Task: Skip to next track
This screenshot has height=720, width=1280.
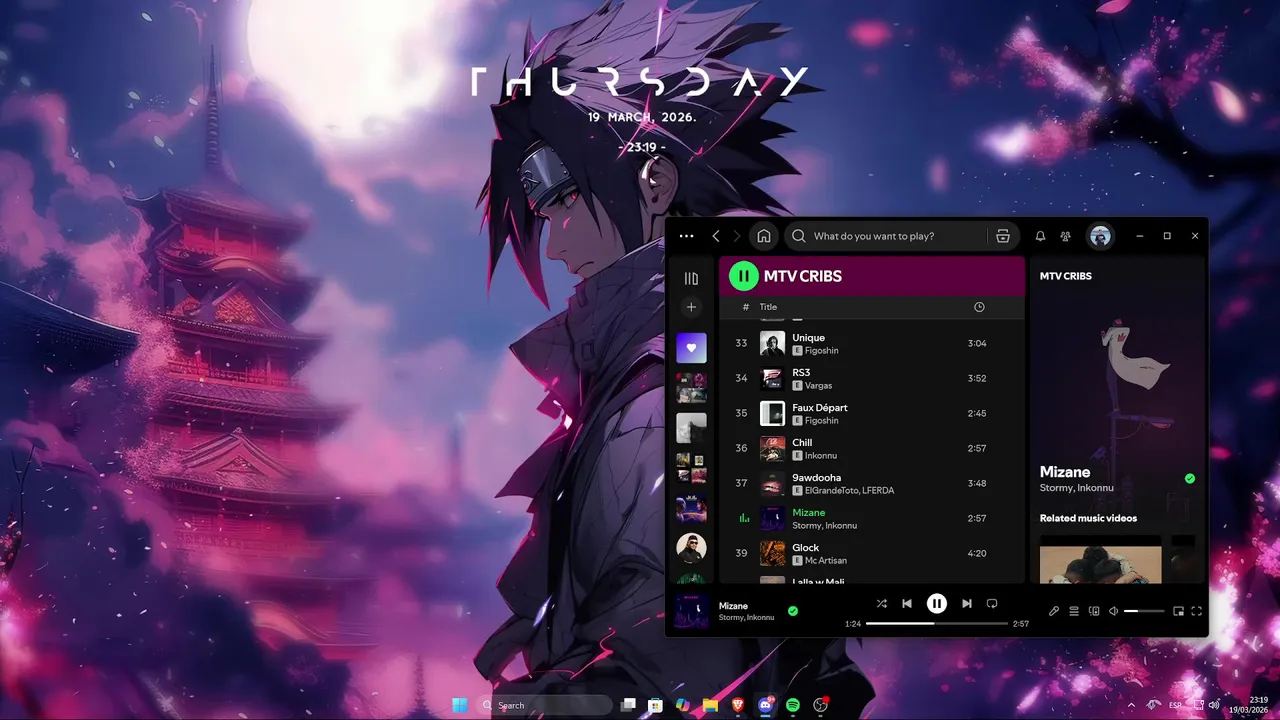Action: [966, 603]
